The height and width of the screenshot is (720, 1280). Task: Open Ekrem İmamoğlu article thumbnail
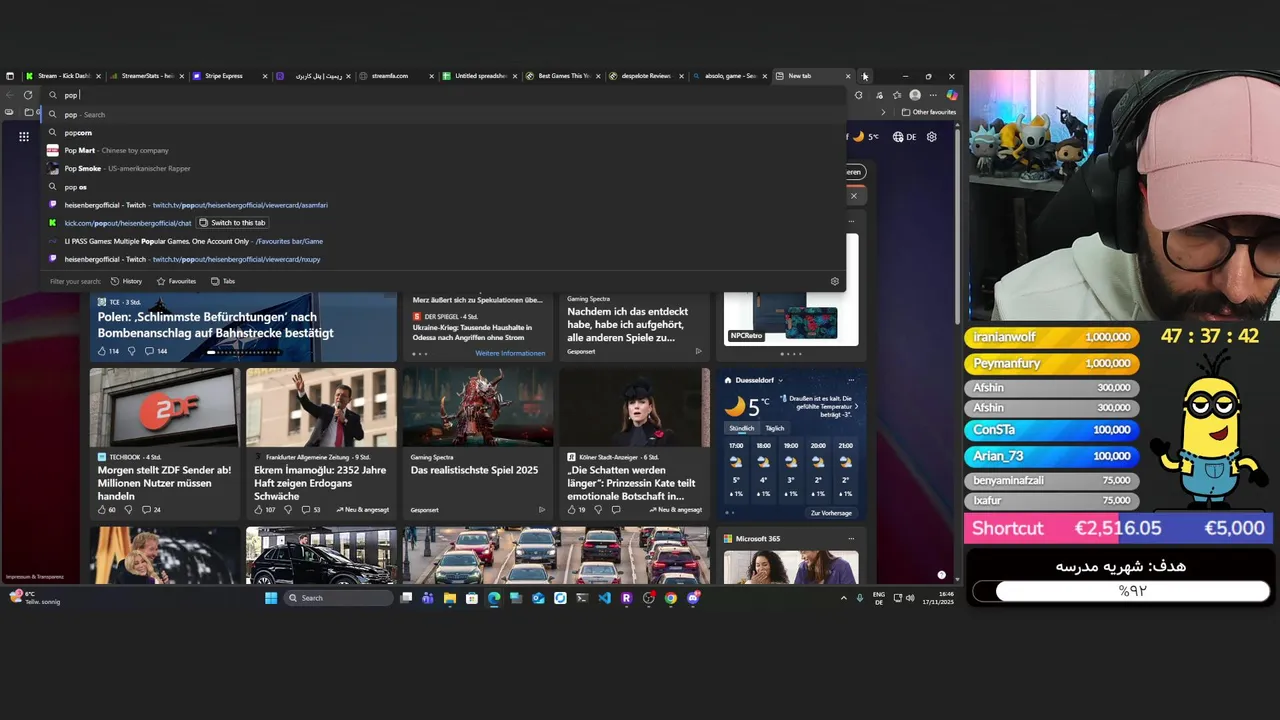(x=321, y=407)
